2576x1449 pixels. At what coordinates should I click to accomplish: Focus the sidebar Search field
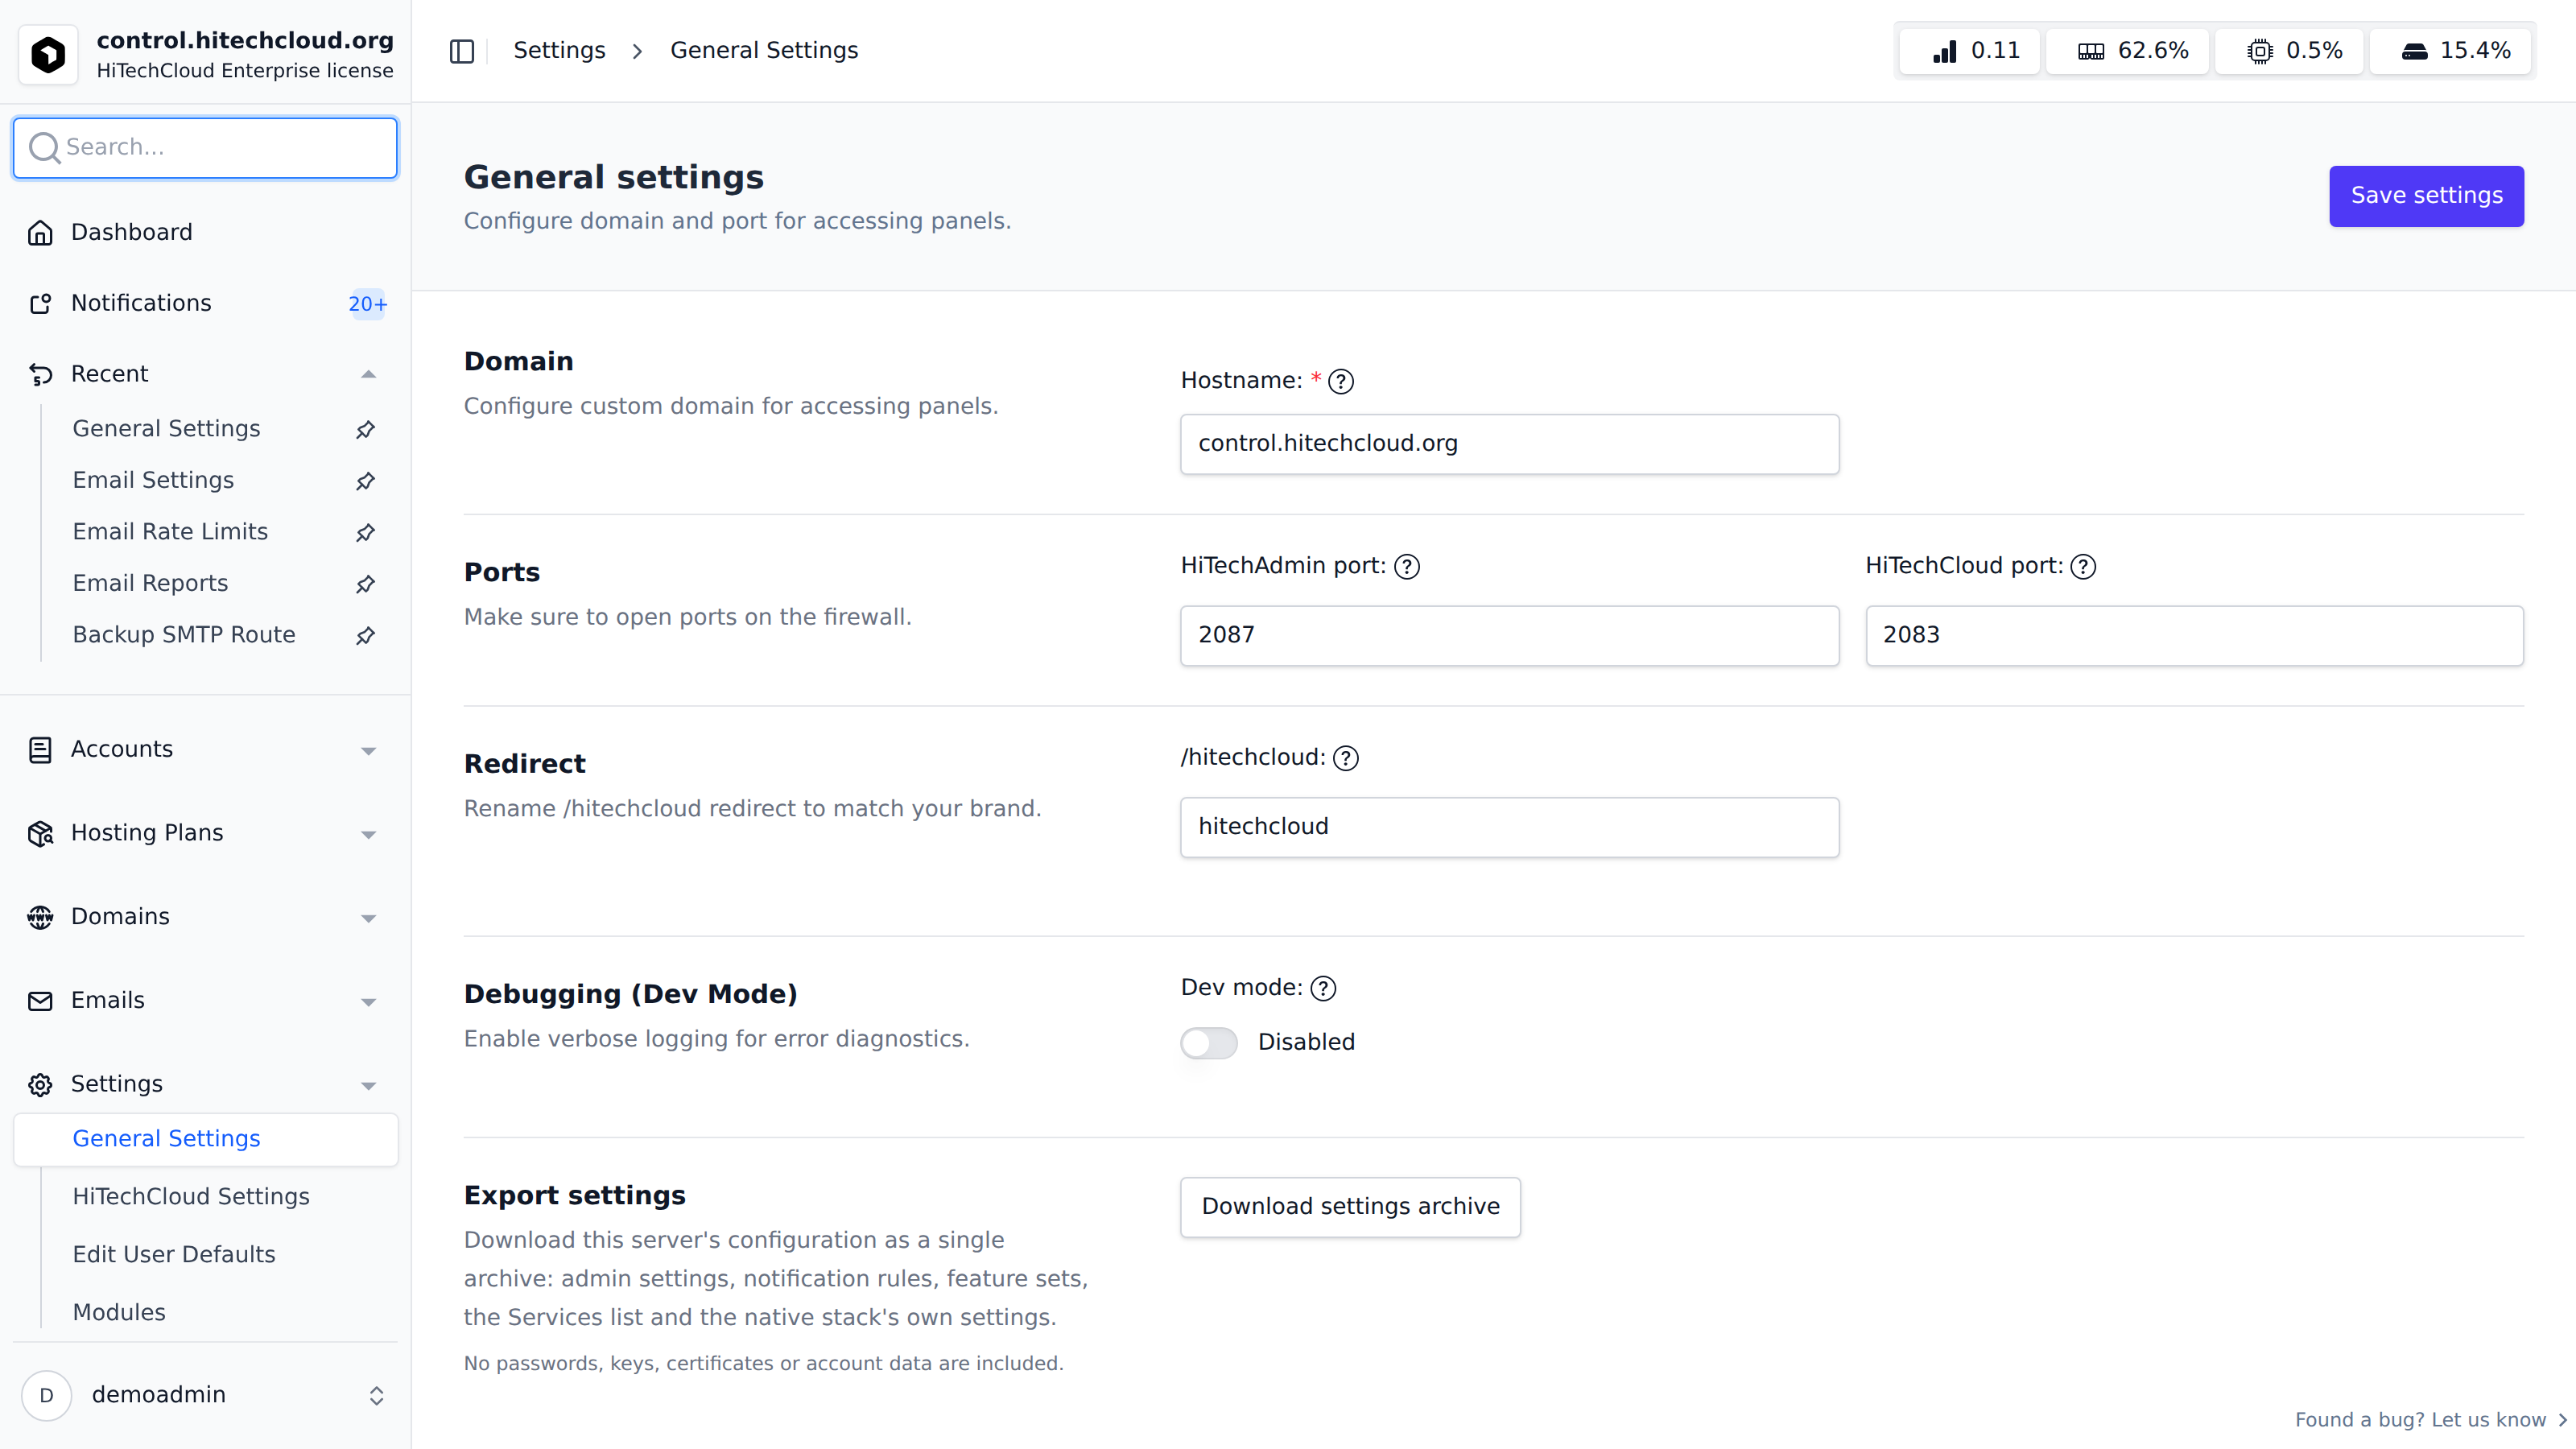click(x=205, y=148)
